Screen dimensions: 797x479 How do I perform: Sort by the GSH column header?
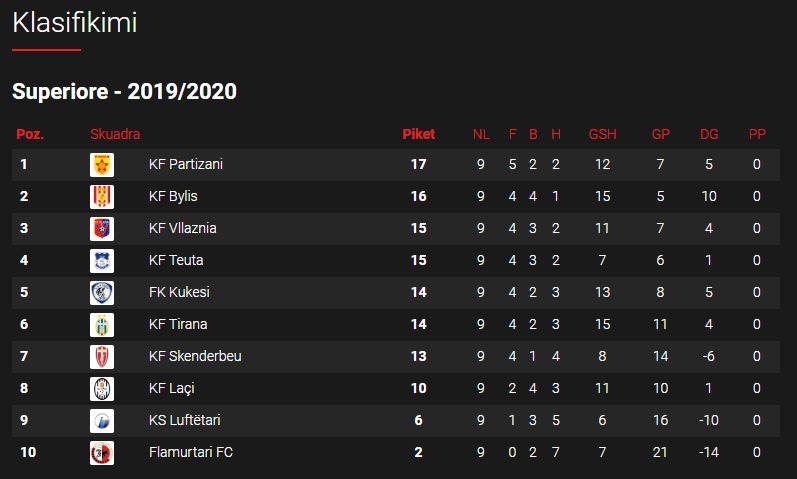602,134
